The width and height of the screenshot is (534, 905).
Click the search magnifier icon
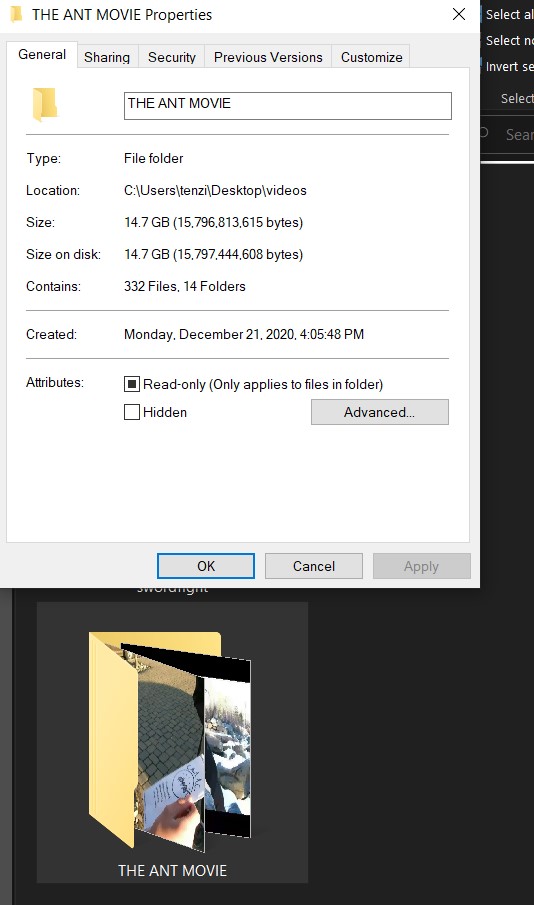tap(484, 133)
